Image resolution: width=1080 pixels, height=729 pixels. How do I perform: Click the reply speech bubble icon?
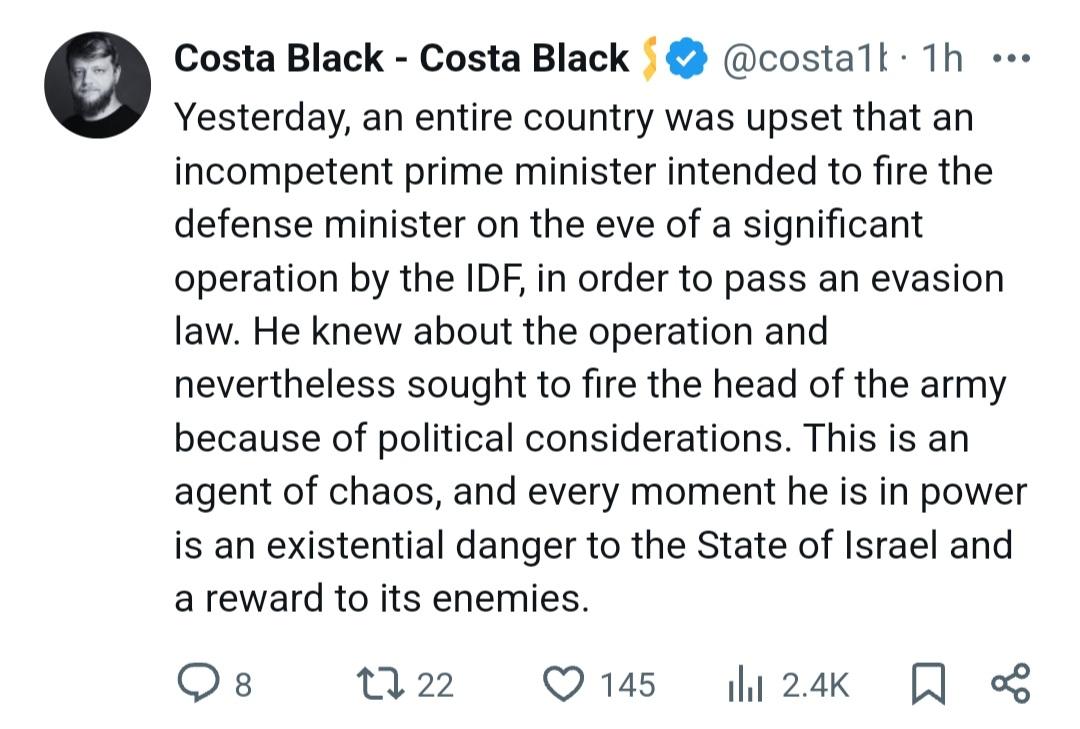pyautogui.click(x=198, y=683)
